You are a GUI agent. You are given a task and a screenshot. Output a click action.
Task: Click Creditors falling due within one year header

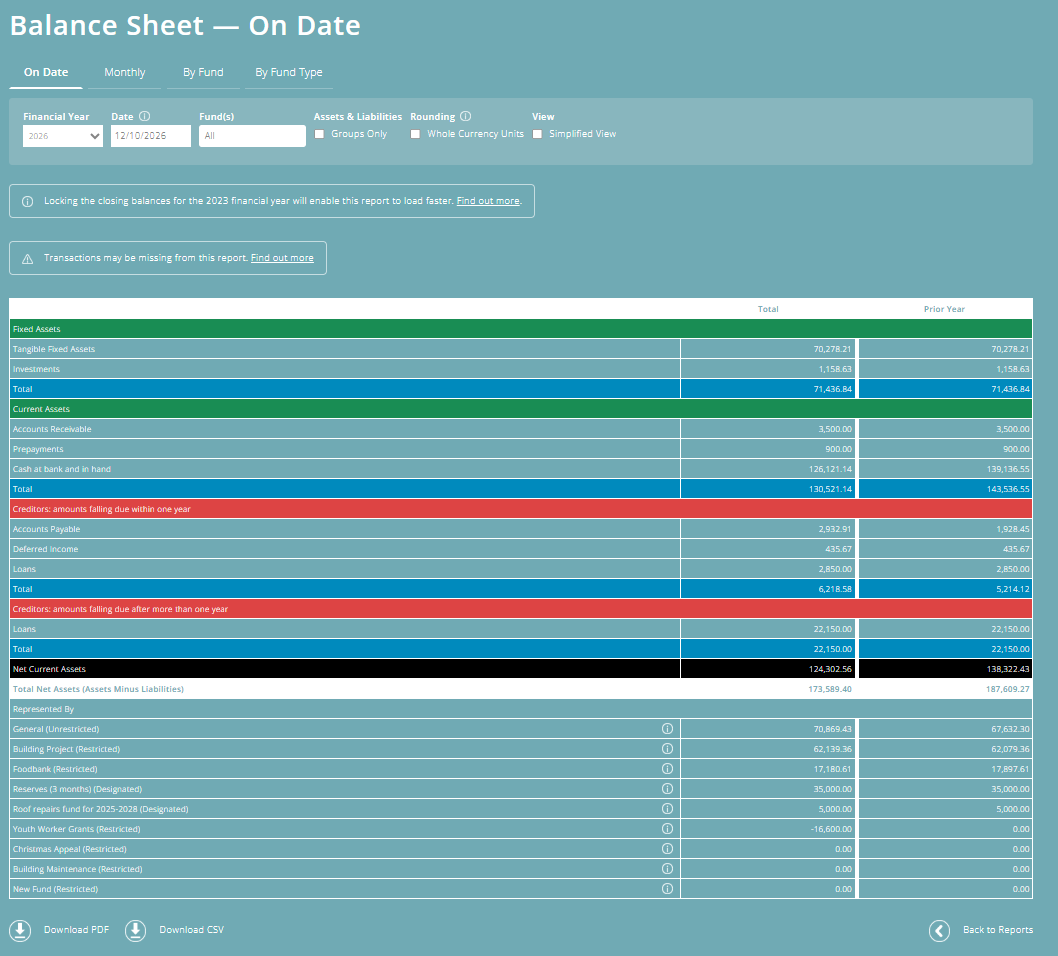click(x=521, y=509)
